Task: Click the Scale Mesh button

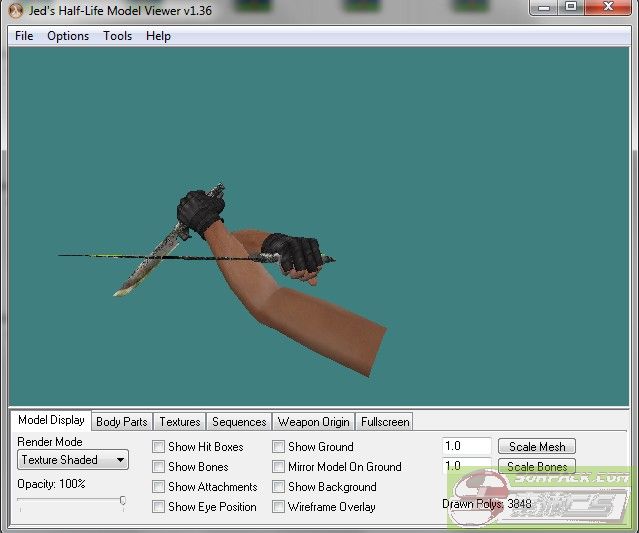Action: pyautogui.click(x=537, y=447)
